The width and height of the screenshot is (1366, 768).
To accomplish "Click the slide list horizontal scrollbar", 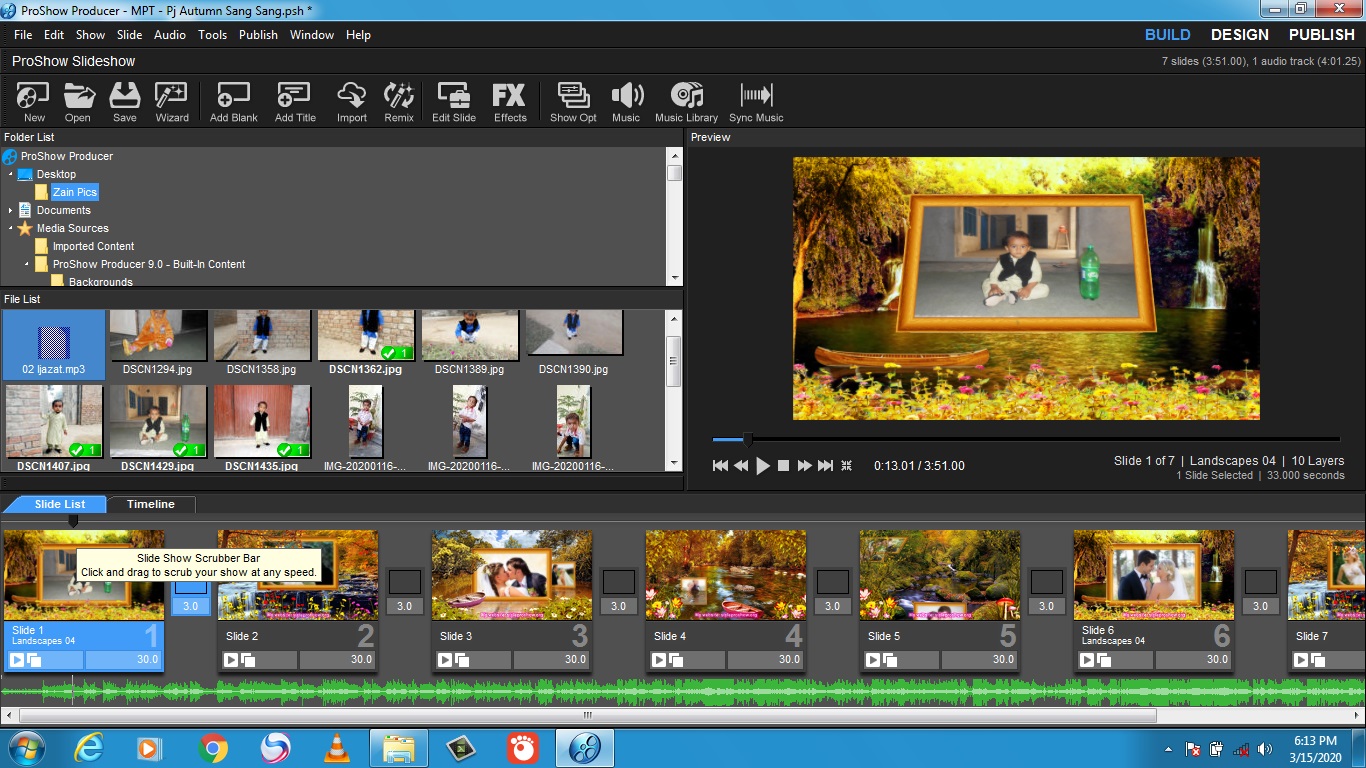I will (587, 715).
